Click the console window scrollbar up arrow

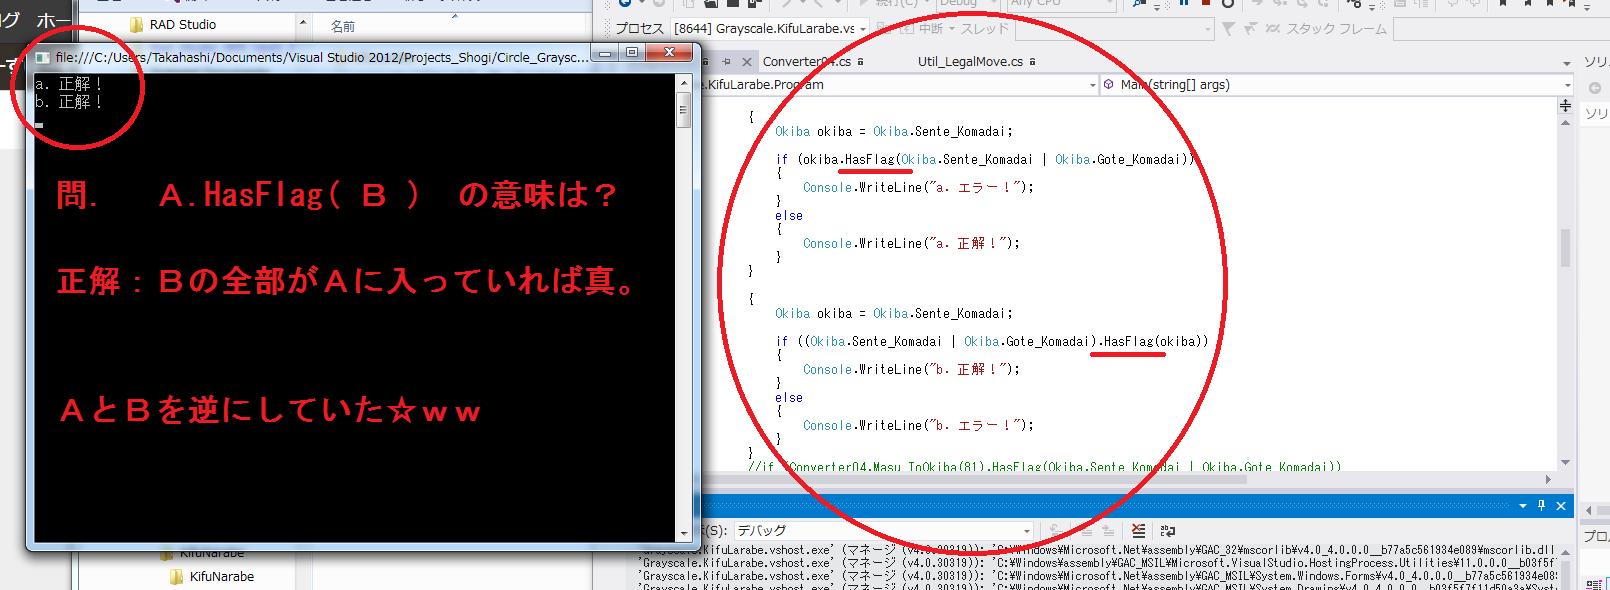coord(684,83)
